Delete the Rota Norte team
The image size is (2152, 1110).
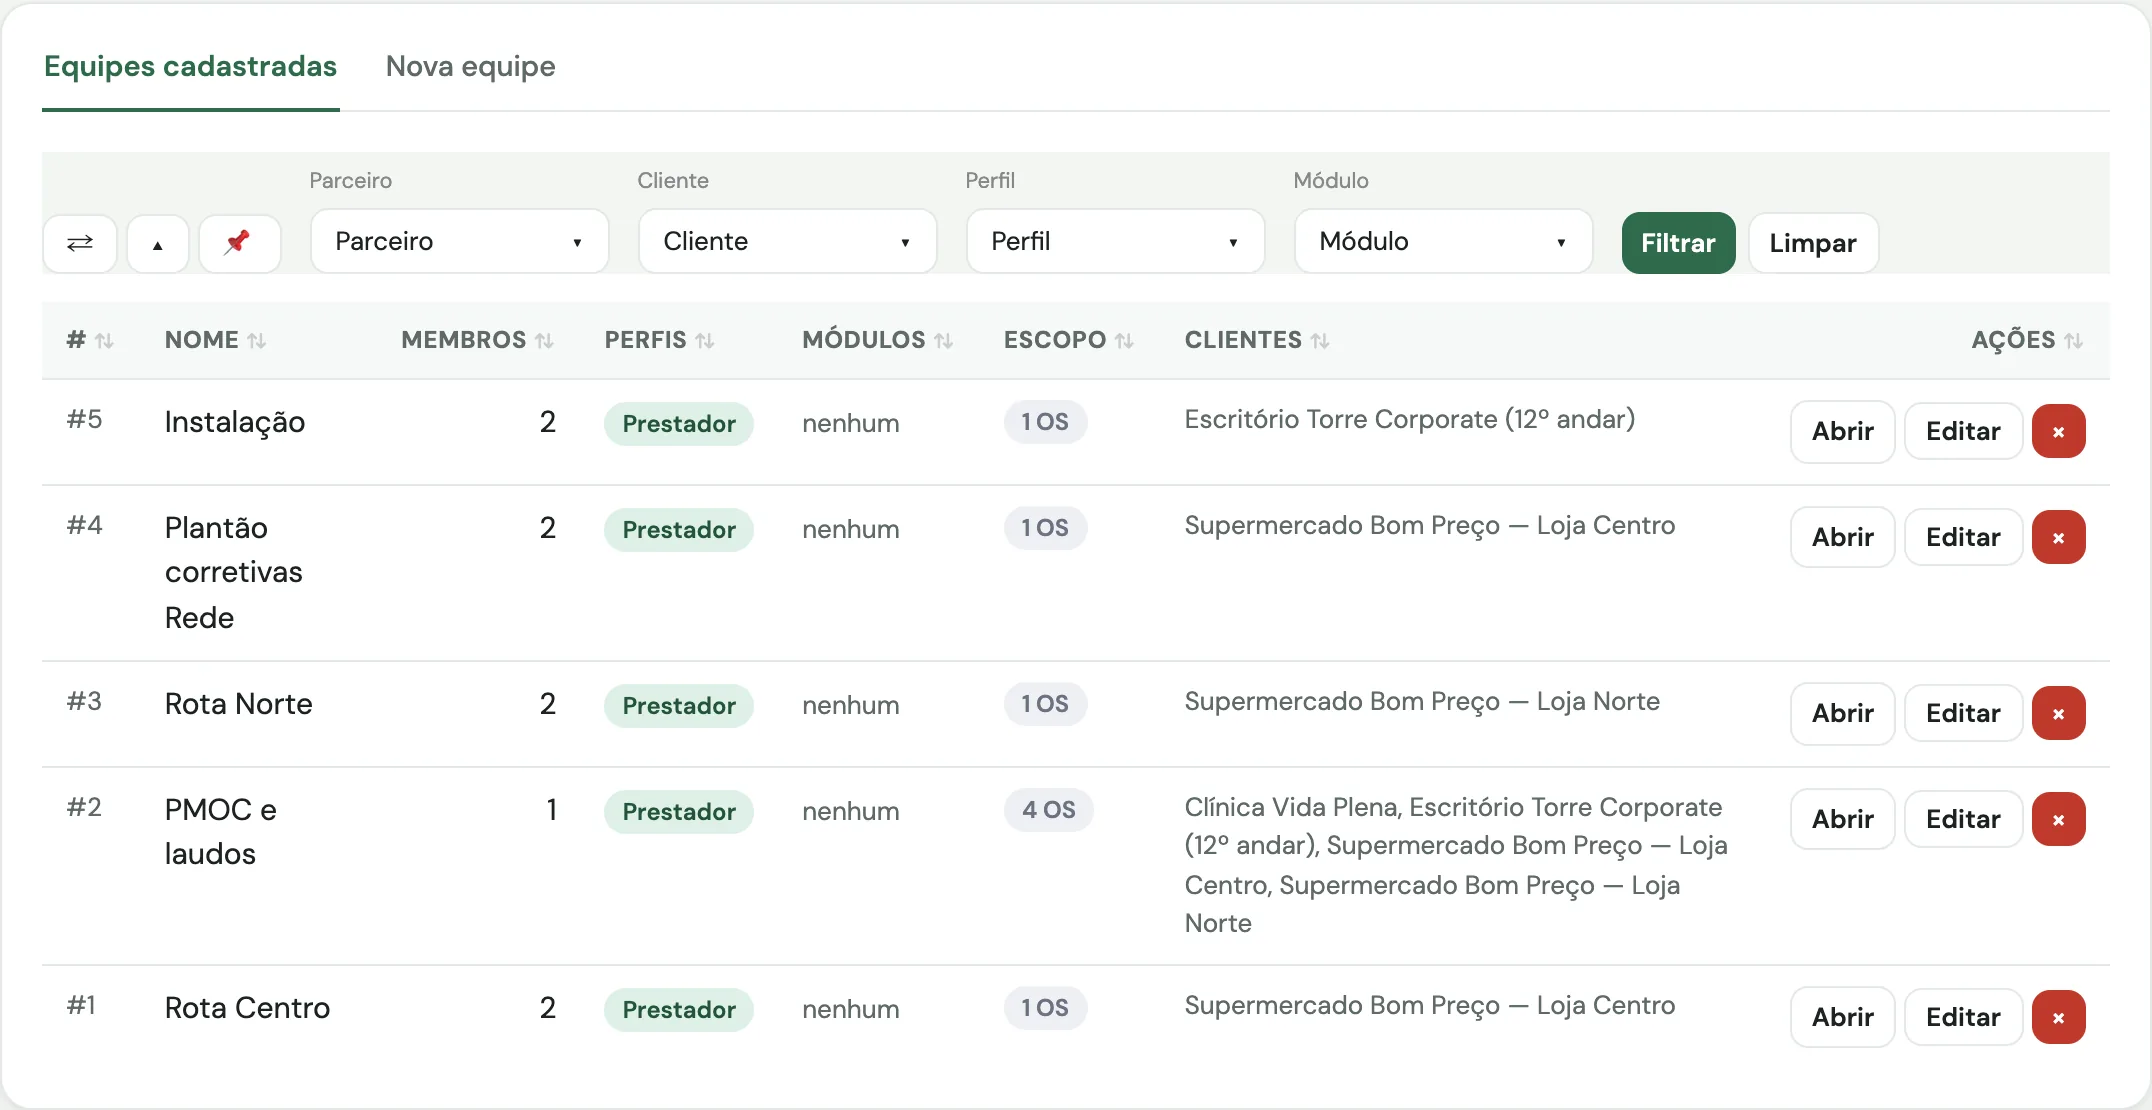2058,713
